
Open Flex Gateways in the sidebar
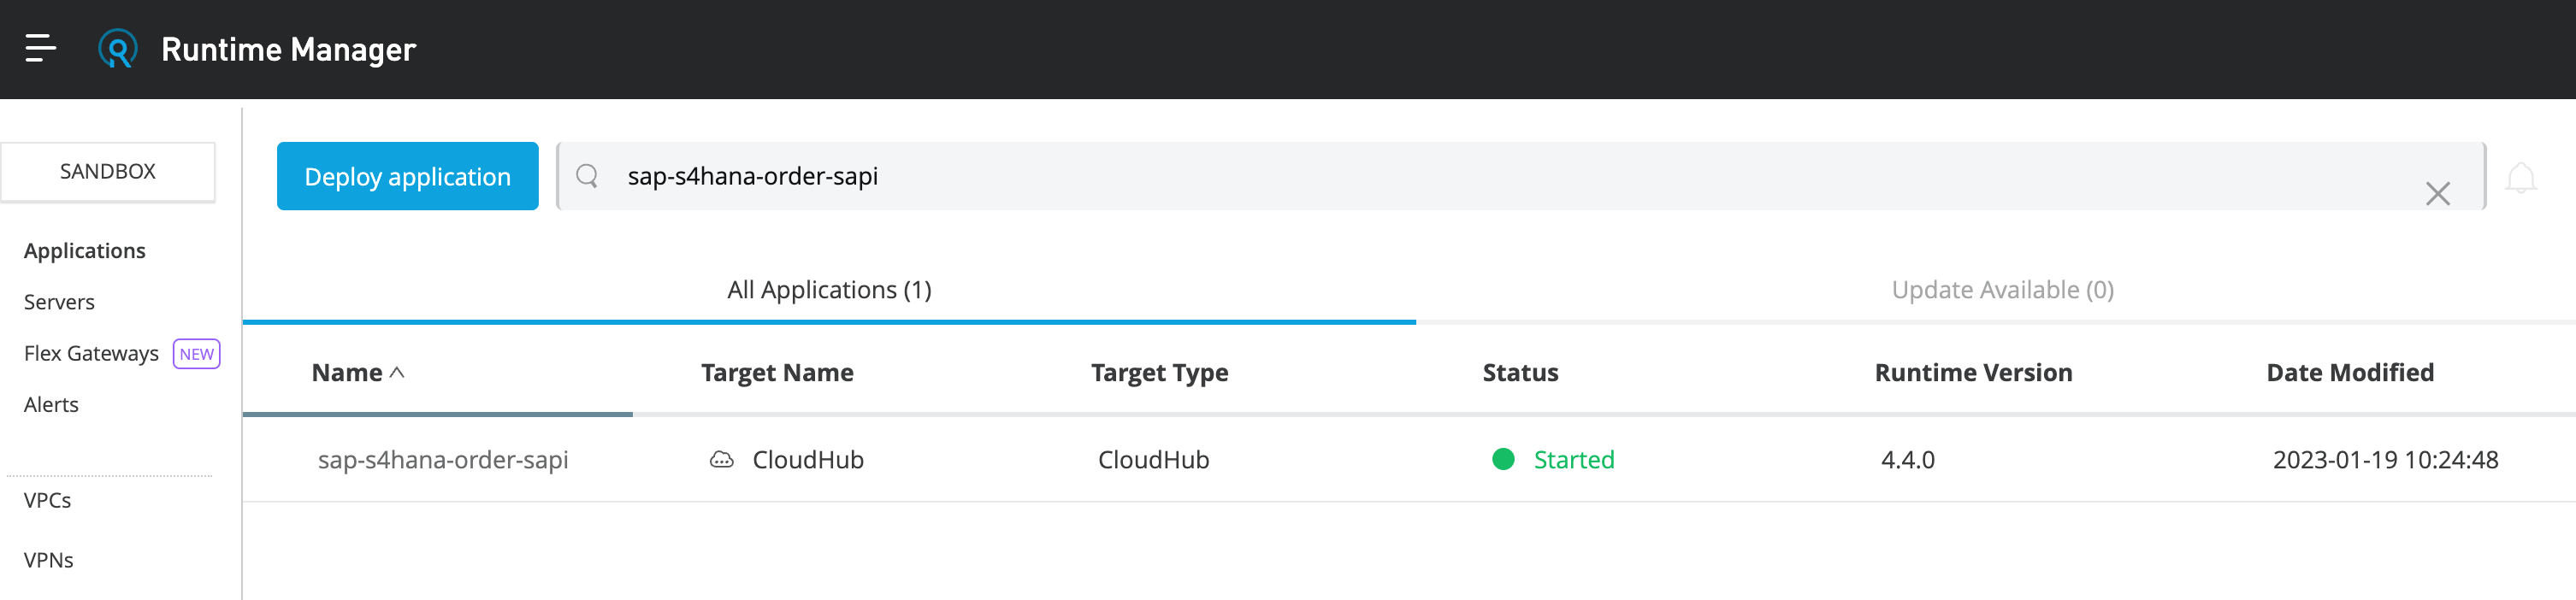click(x=91, y=353)
